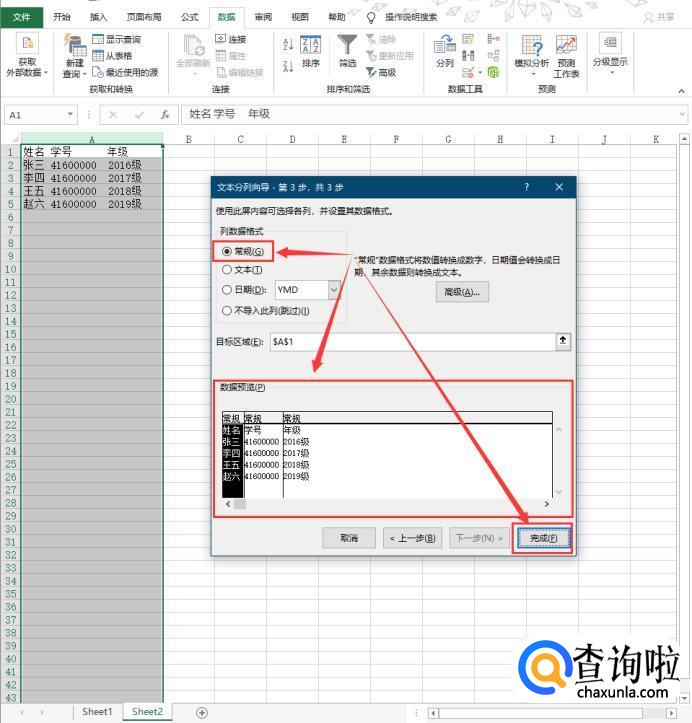
Task: Open the YMD date format dropdown
Action: (334, 290)
